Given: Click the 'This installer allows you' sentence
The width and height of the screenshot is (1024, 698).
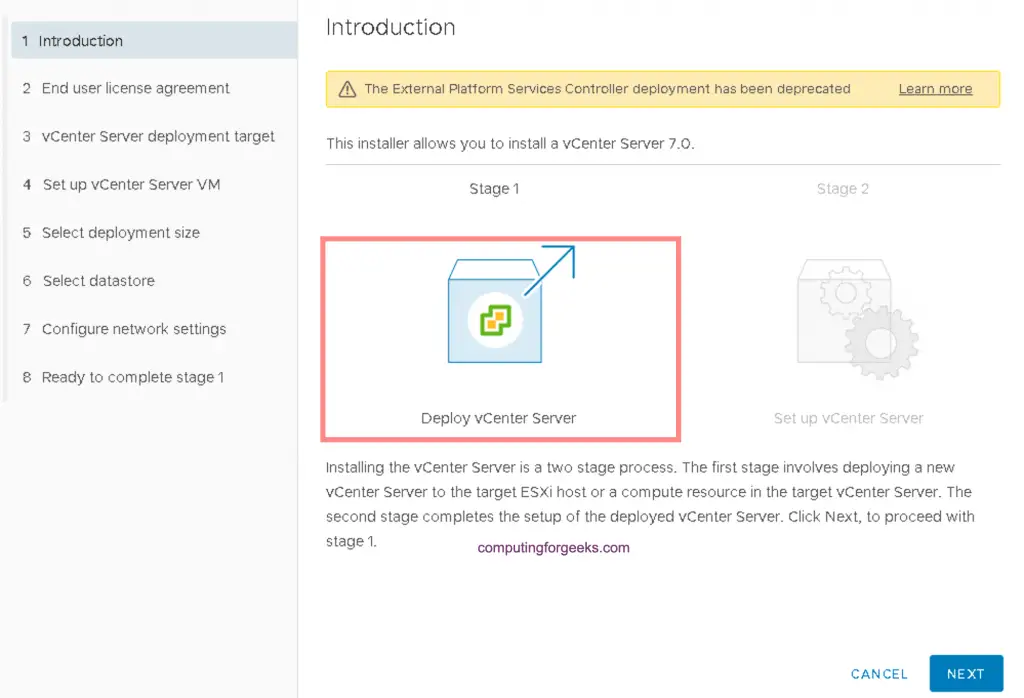Looking at the screenshot, I should [x=510, y=144].
